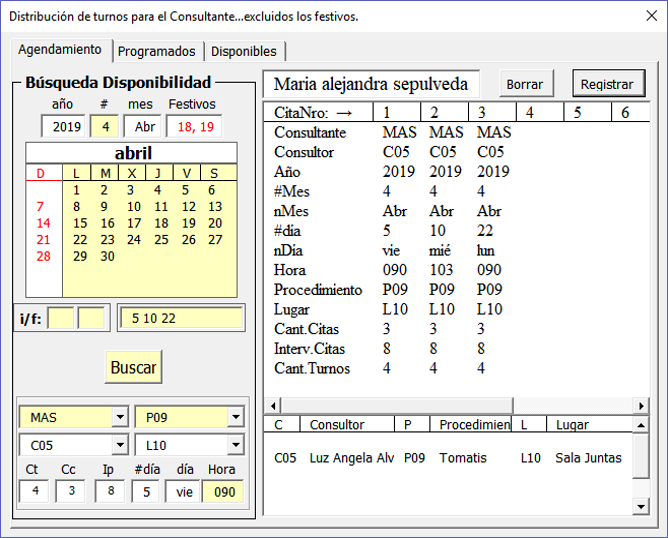Click the Hora value 103 for cita 2
This screenshot has width=668, height=538.
(441, 270)
